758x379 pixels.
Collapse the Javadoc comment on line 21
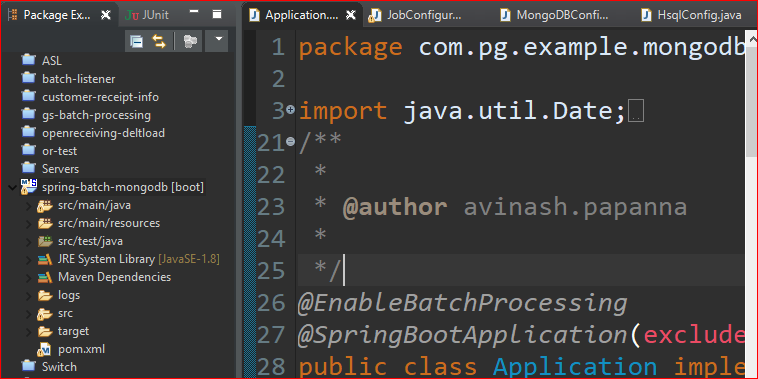click(291, 142)
